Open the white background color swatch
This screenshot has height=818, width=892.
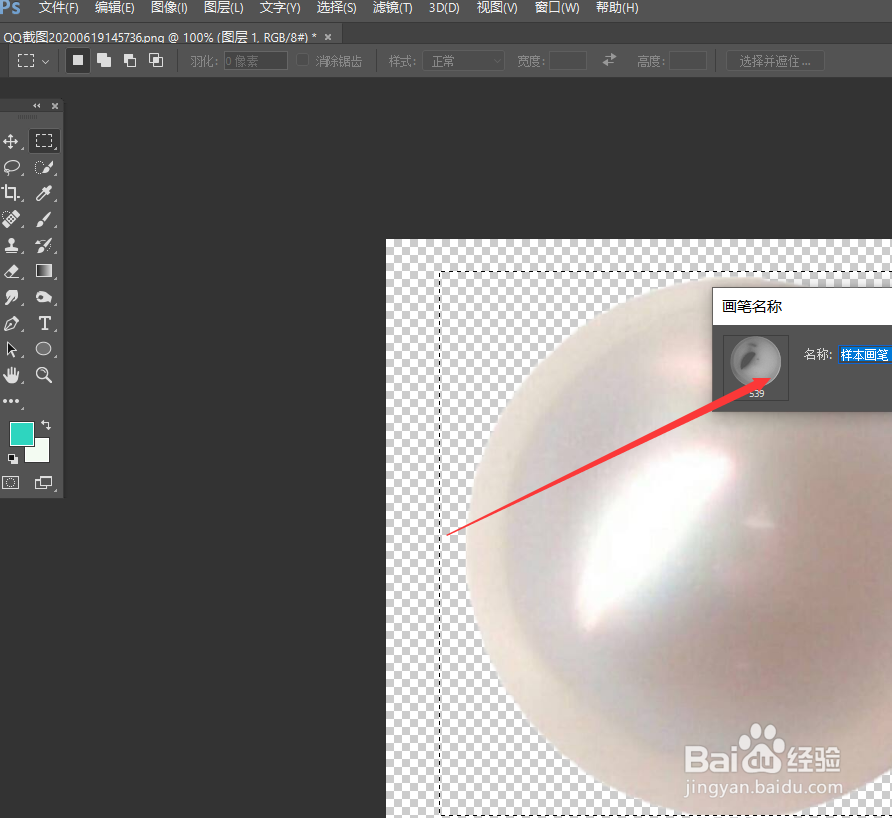pos(42,452)
